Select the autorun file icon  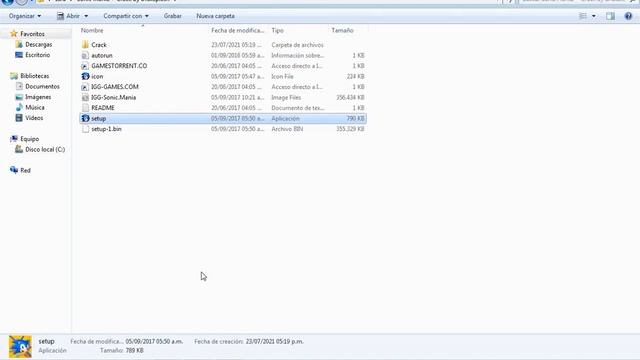click(85, 56)
